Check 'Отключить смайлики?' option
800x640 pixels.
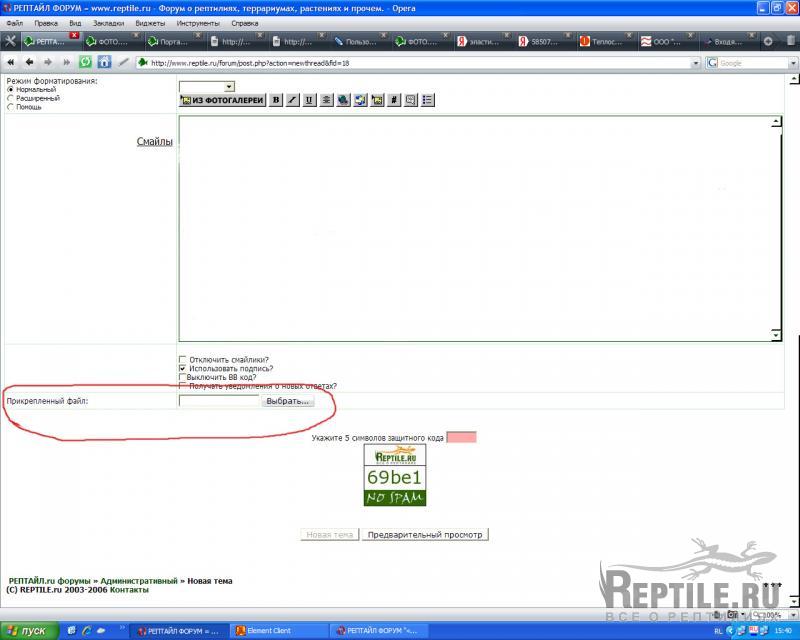click(182, 360)
